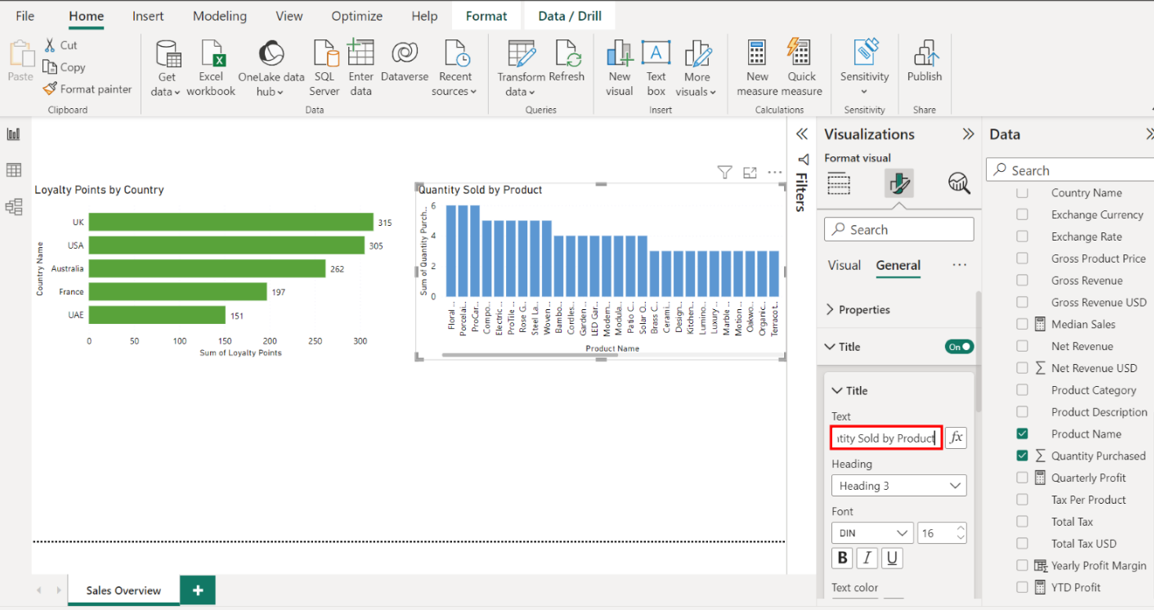Open the Analytics pane magnifier icon

click(958, 183)
